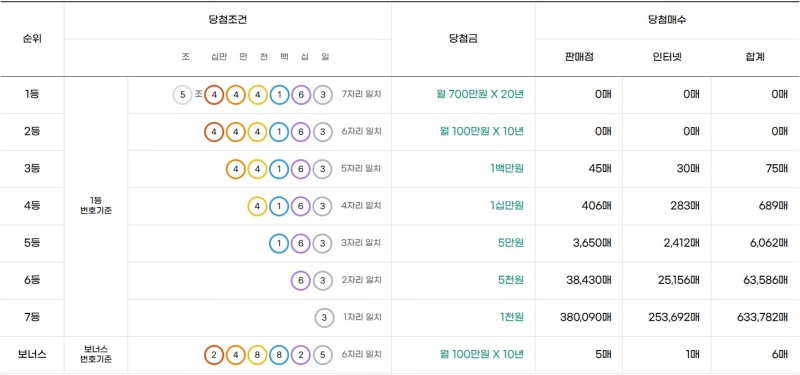
Task: Select the purple ball 2 in the 보너스 row
Action: tap(301, 355)
